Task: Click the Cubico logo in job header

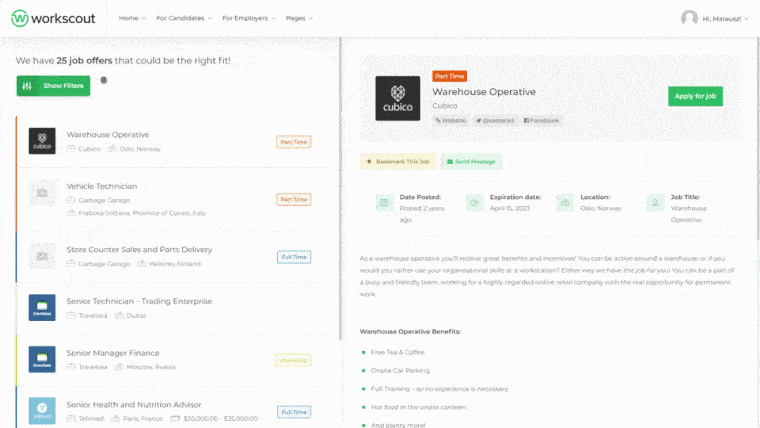Action: point(397,98)
